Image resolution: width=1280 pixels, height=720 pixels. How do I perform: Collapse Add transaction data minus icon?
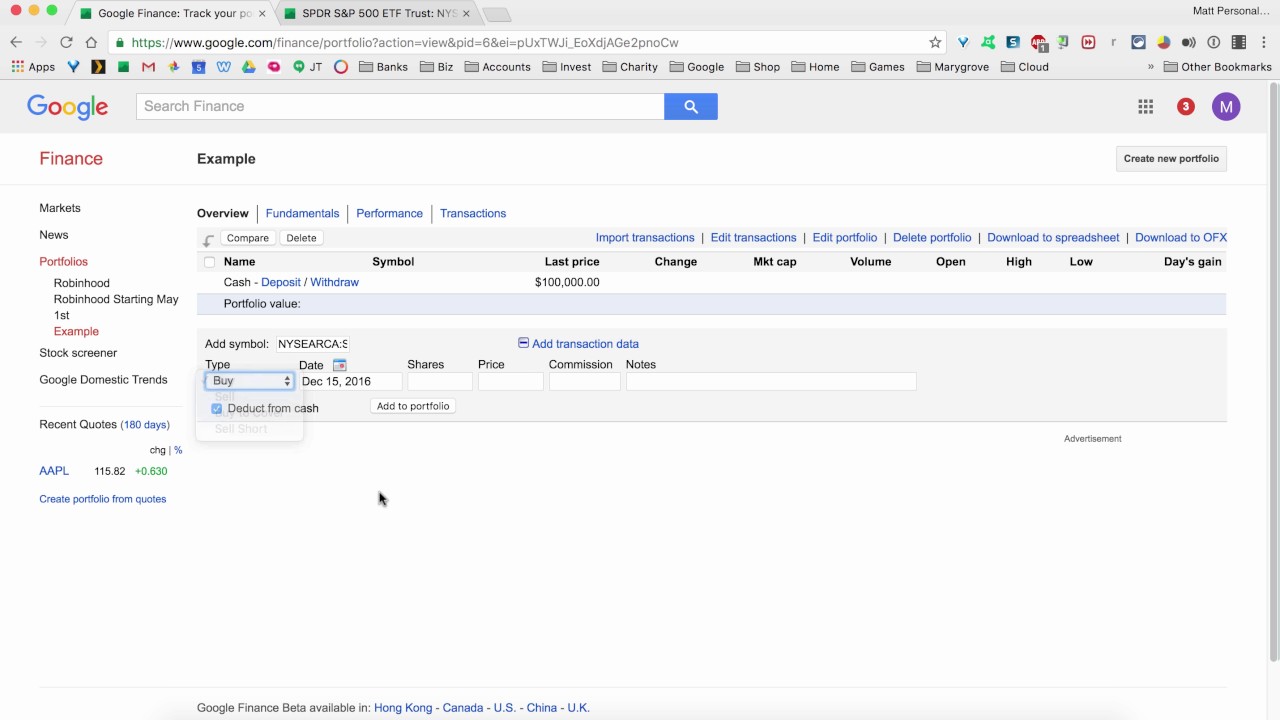pos(523,343)
